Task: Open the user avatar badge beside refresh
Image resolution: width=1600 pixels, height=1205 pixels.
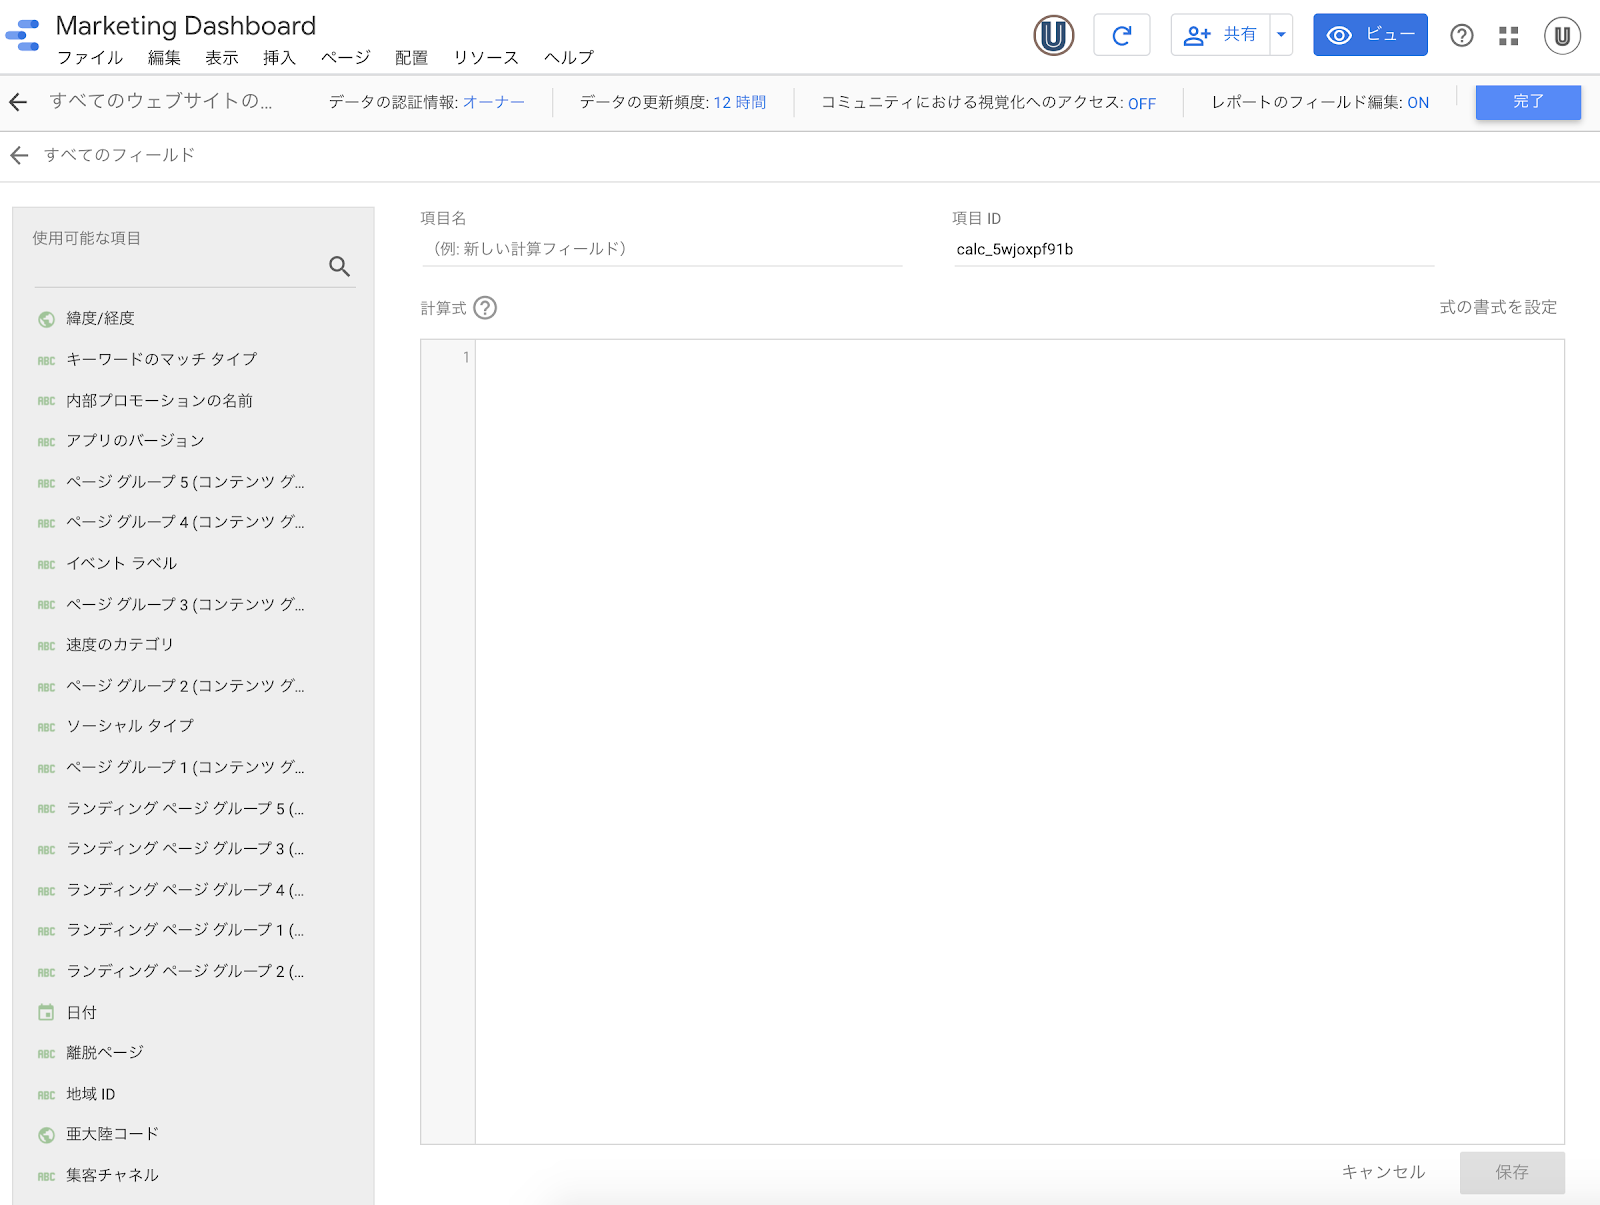Action: click(x=1053, y=36)
